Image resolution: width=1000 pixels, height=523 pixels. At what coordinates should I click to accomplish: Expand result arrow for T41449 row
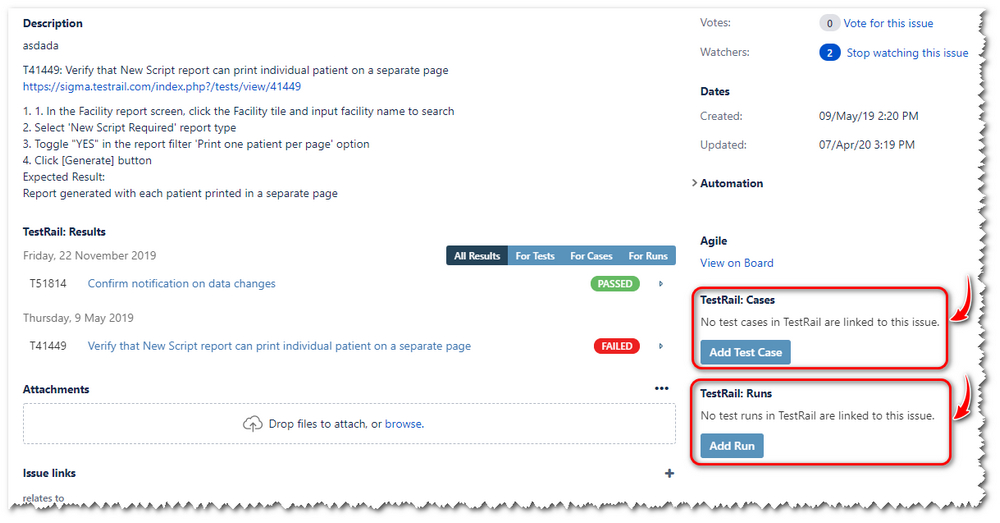click(661, 346)
